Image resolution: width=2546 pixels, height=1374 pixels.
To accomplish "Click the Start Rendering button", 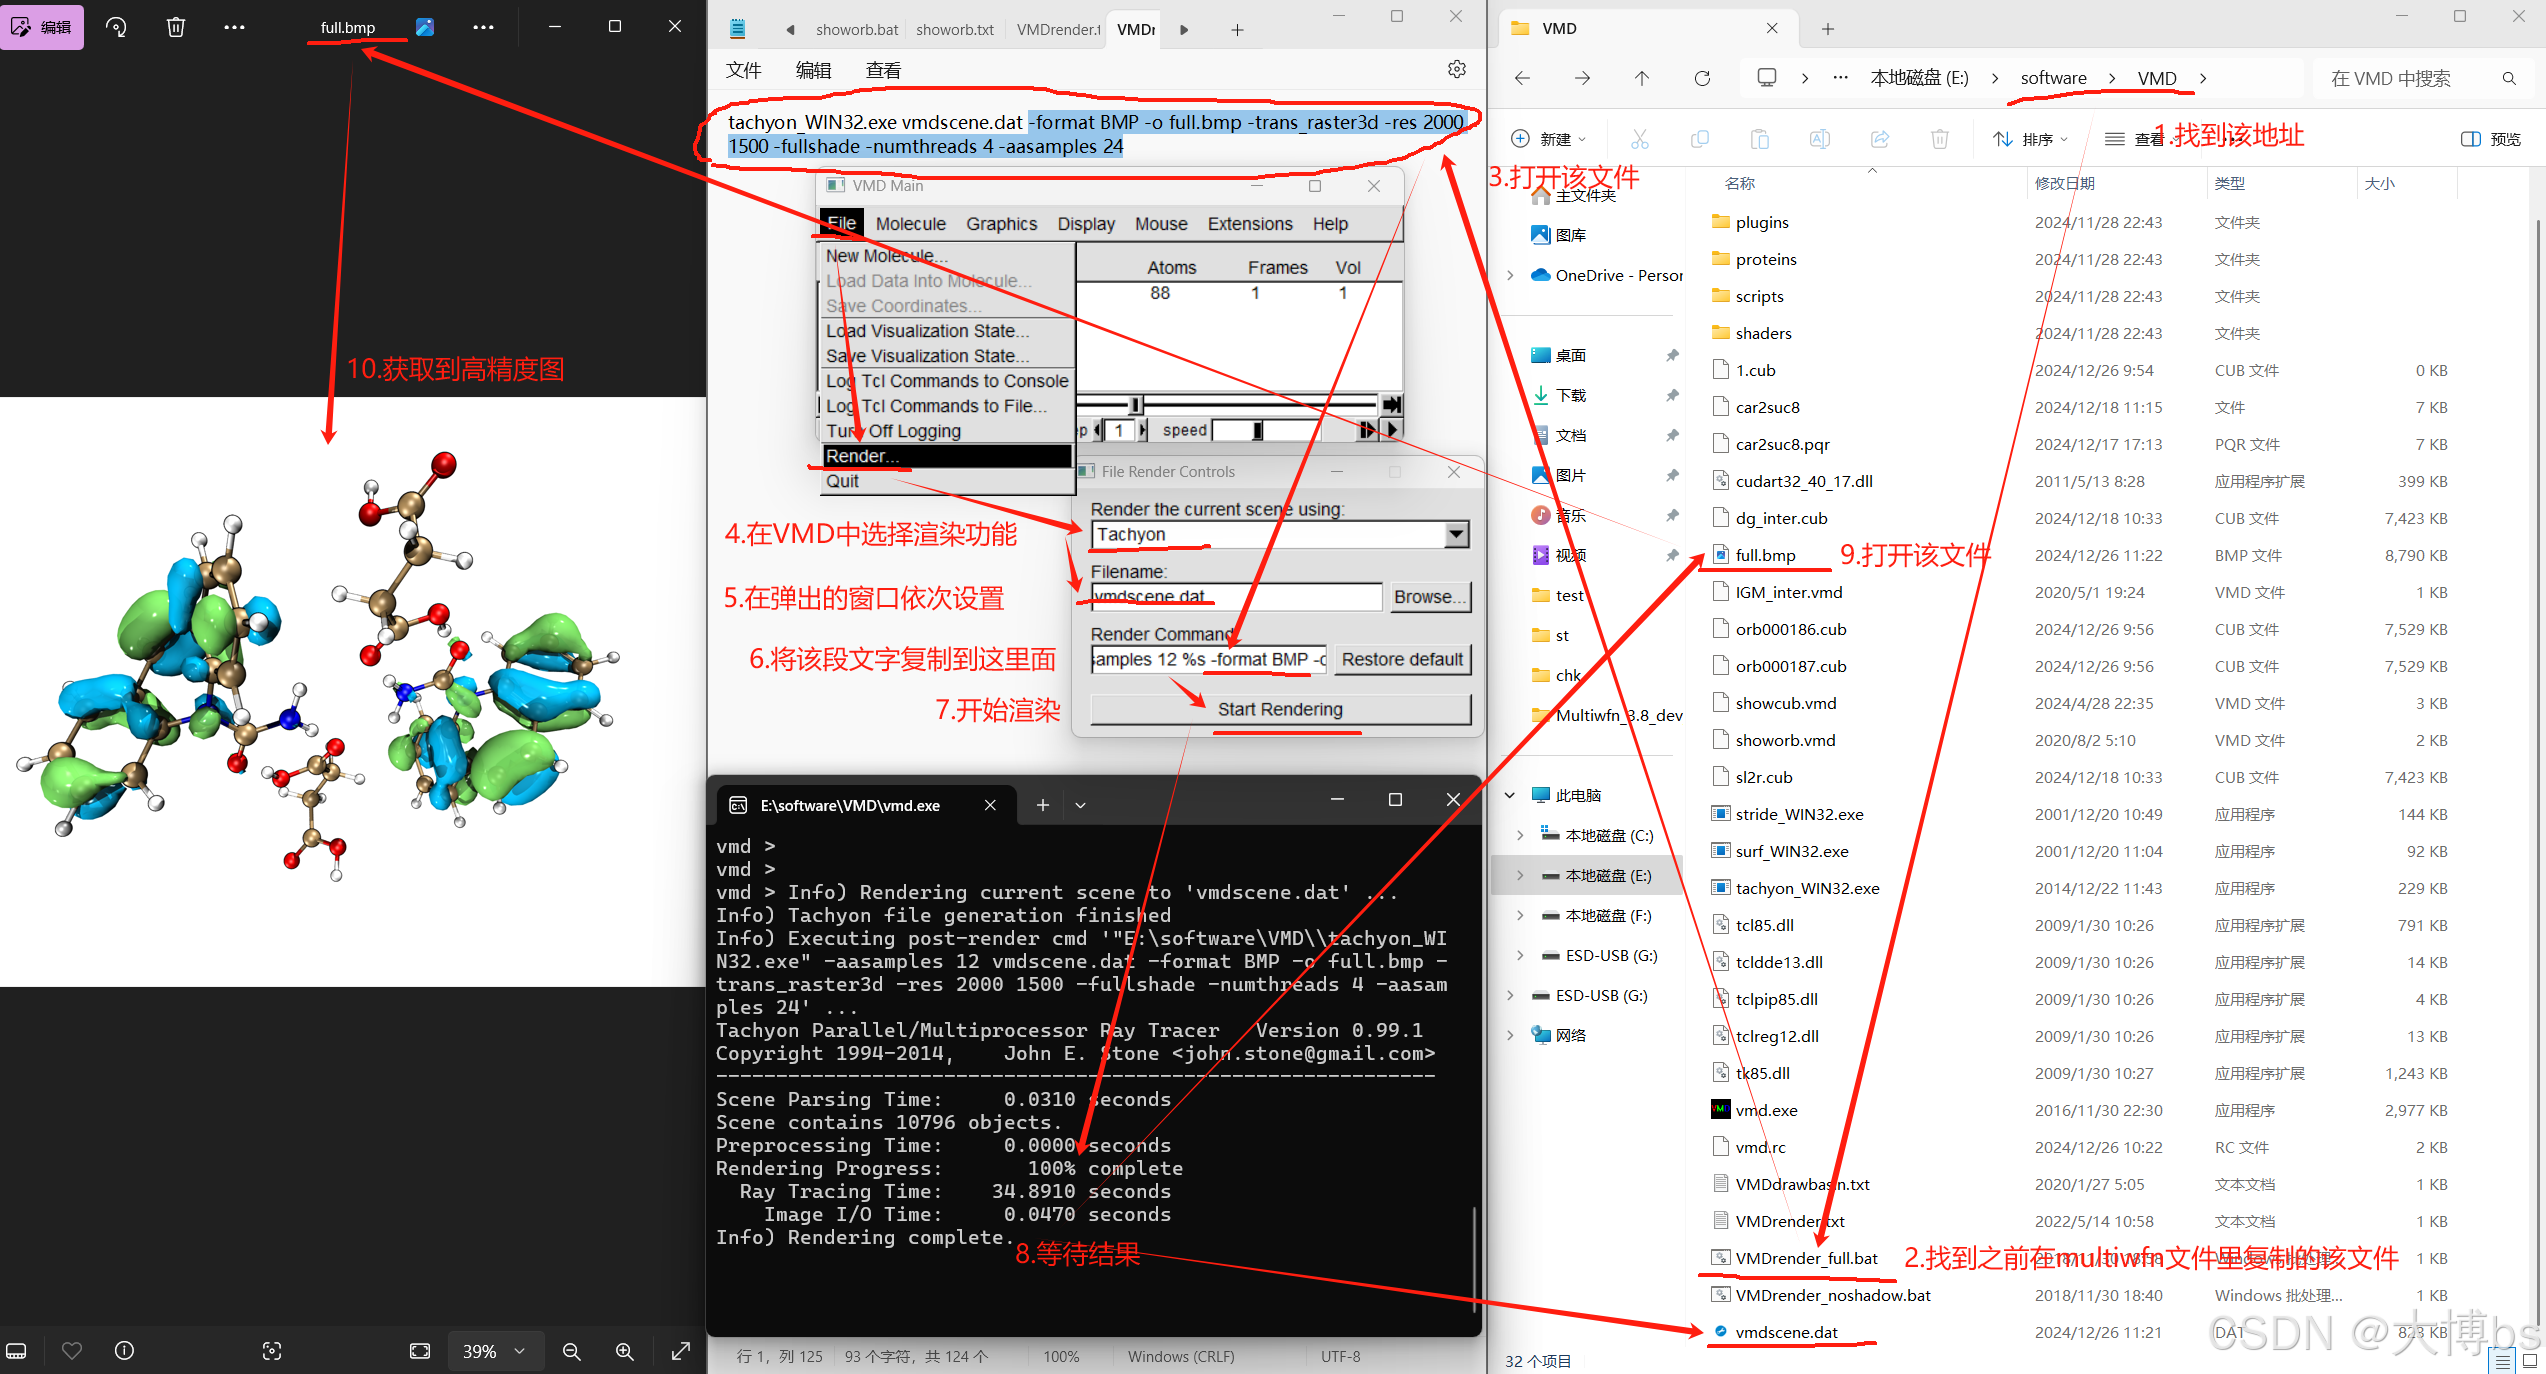I will (1280, 709).
